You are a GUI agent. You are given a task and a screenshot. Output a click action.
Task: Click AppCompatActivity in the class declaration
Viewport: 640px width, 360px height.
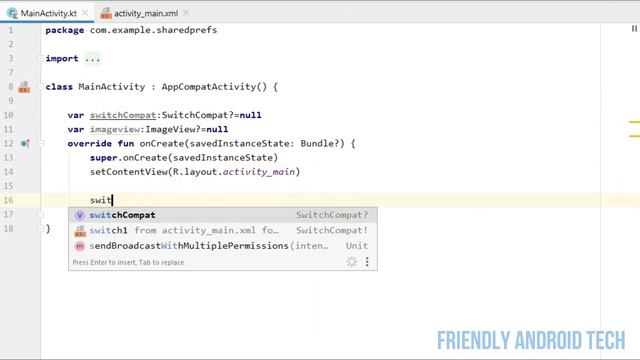(x=209, y=87)
